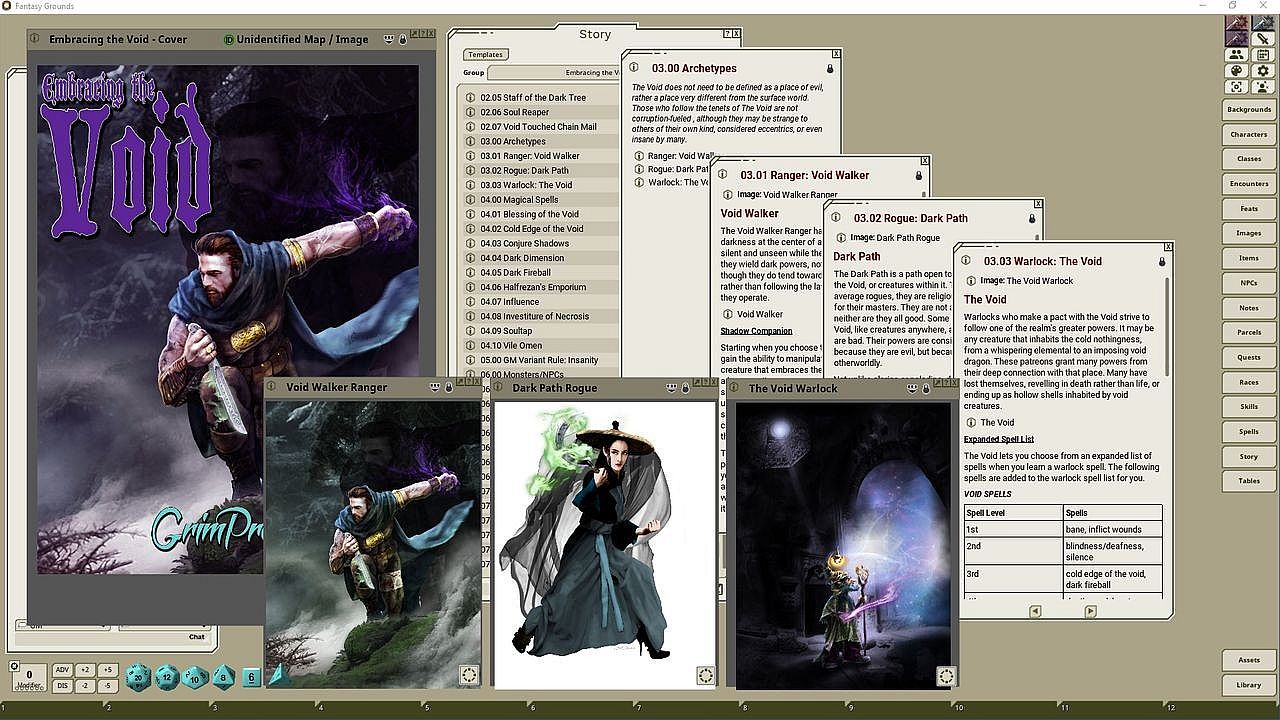Click the link icon for 04.05 Dark Fireball
Image resolution: width=1280 pixels, height=720 pixels.
pyautogui.click(x=471, y=272)
